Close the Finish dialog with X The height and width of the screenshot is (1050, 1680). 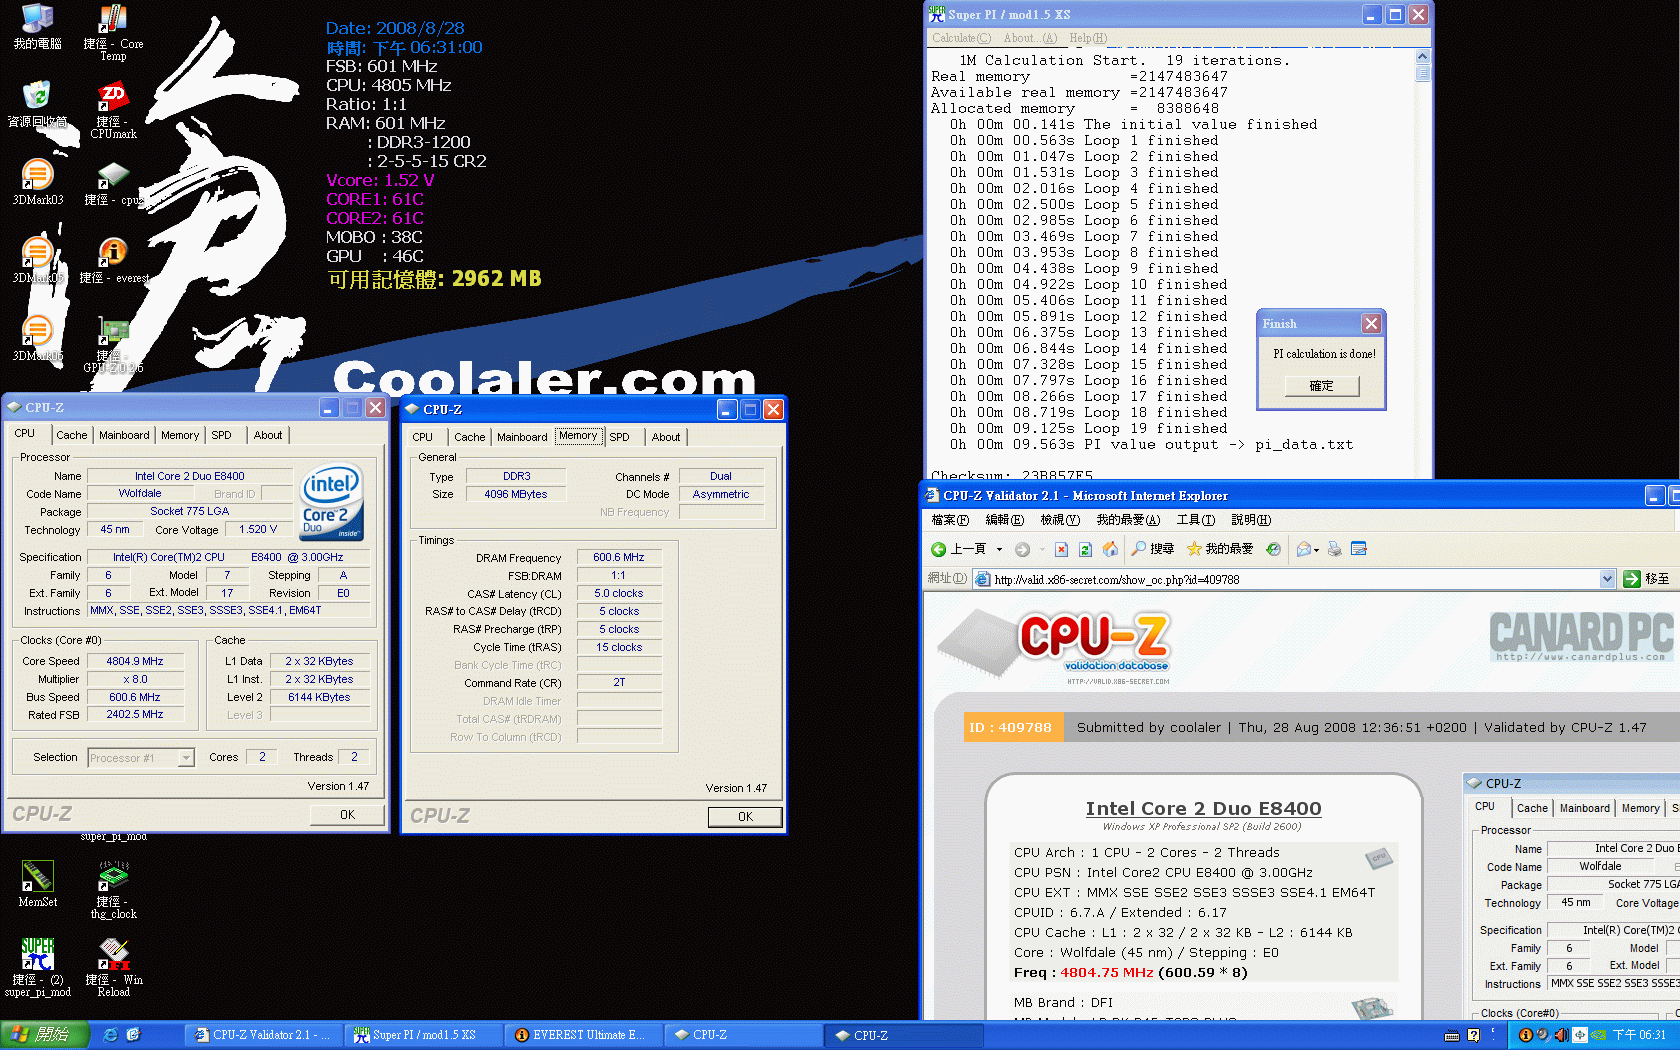[x=1371, y=323]
